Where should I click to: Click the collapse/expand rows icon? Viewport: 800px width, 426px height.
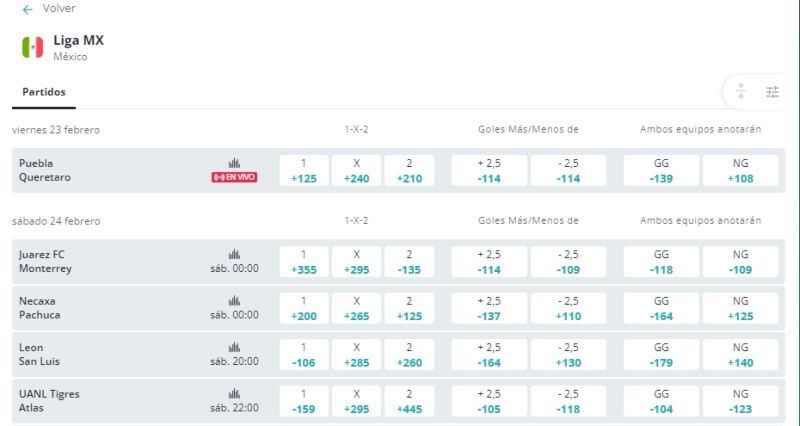pyautogui.click(x=741, y=92)
